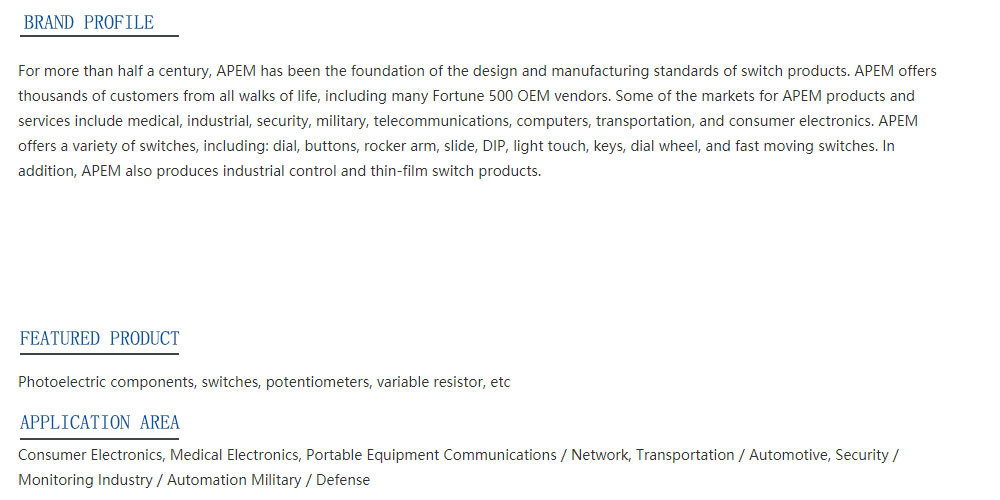1000x500 pixels.
Task: Click the APPLICATION AREA heading
Action: (99, 422)
